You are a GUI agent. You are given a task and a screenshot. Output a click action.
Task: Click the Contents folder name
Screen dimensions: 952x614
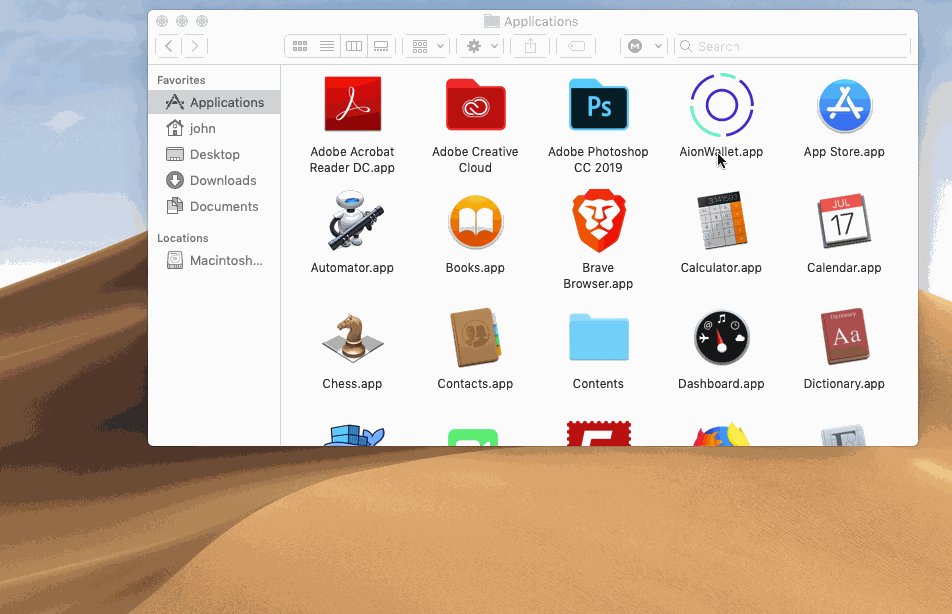click(x=598, y=384)
